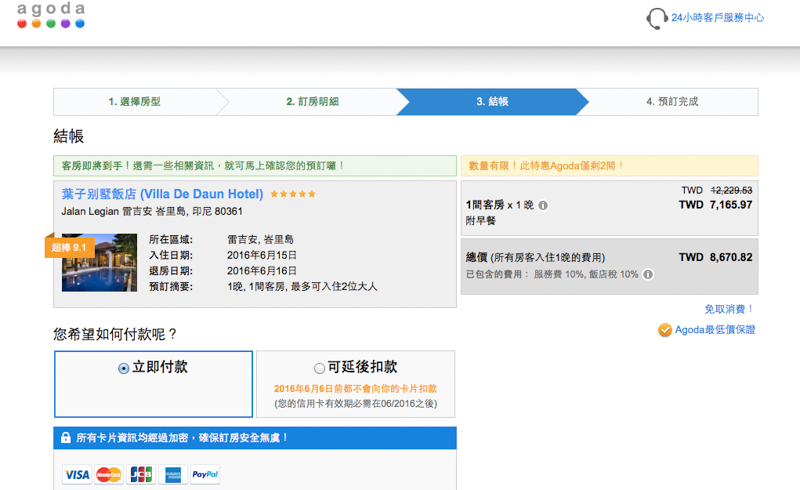Click info icon next to 1間客房 x 1 晚
Viewport: 800px width, 490px height.
(543, 205)
